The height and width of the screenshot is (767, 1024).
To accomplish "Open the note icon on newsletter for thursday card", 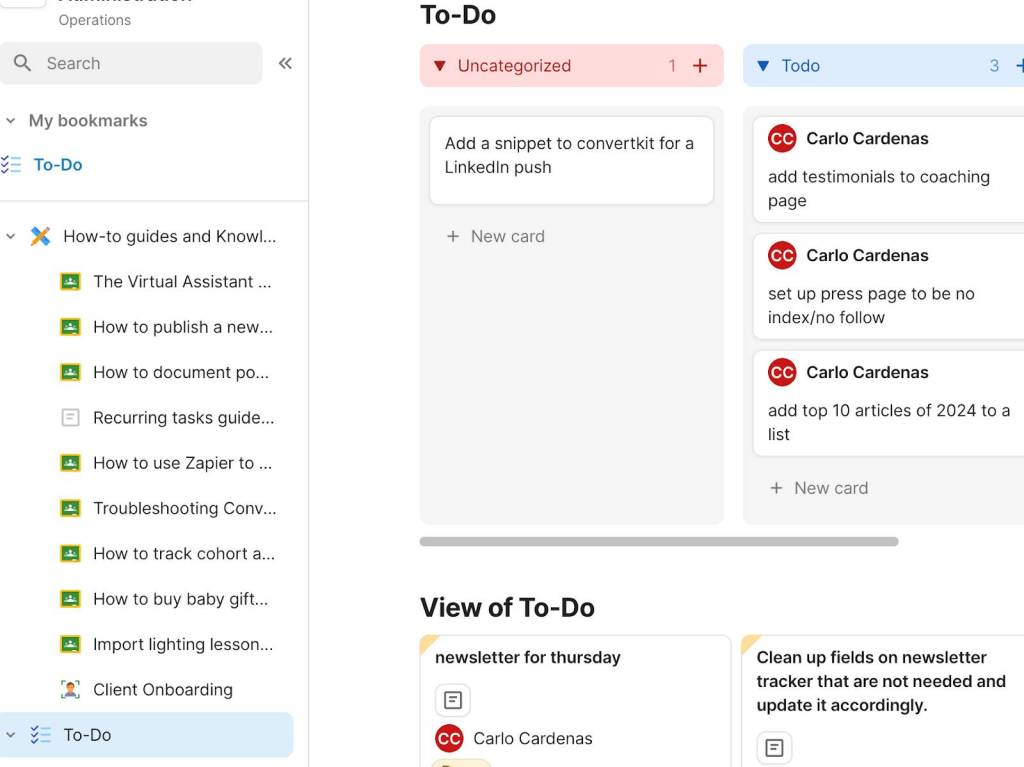I will point(453,700).
